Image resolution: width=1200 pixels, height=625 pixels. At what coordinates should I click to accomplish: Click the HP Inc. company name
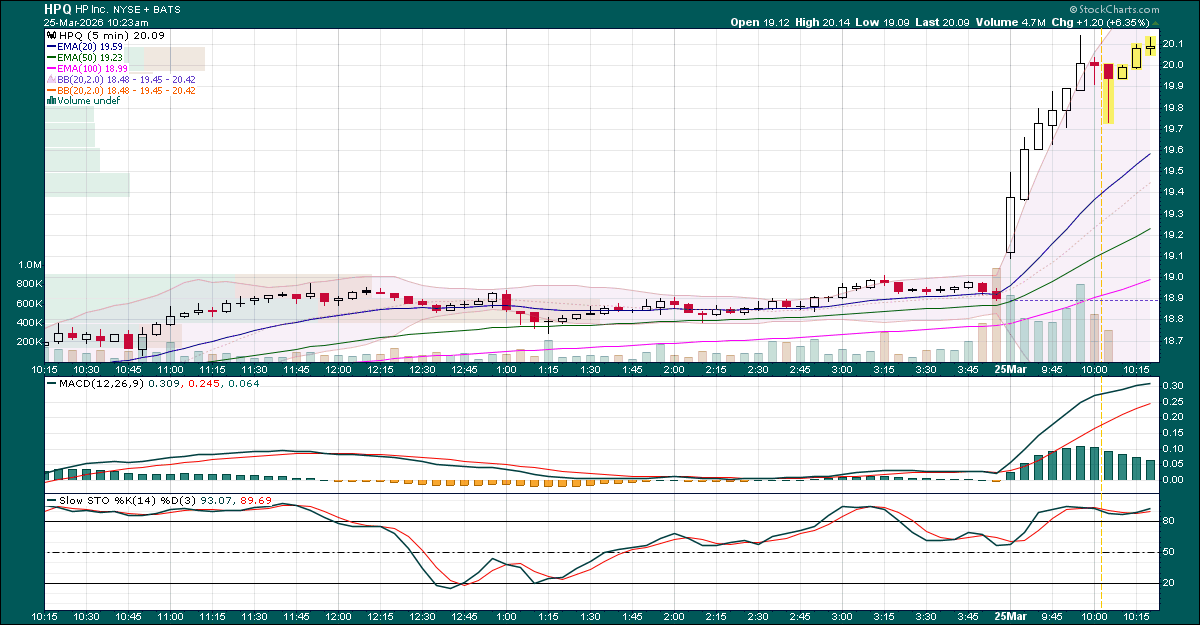tap(94, 8)
